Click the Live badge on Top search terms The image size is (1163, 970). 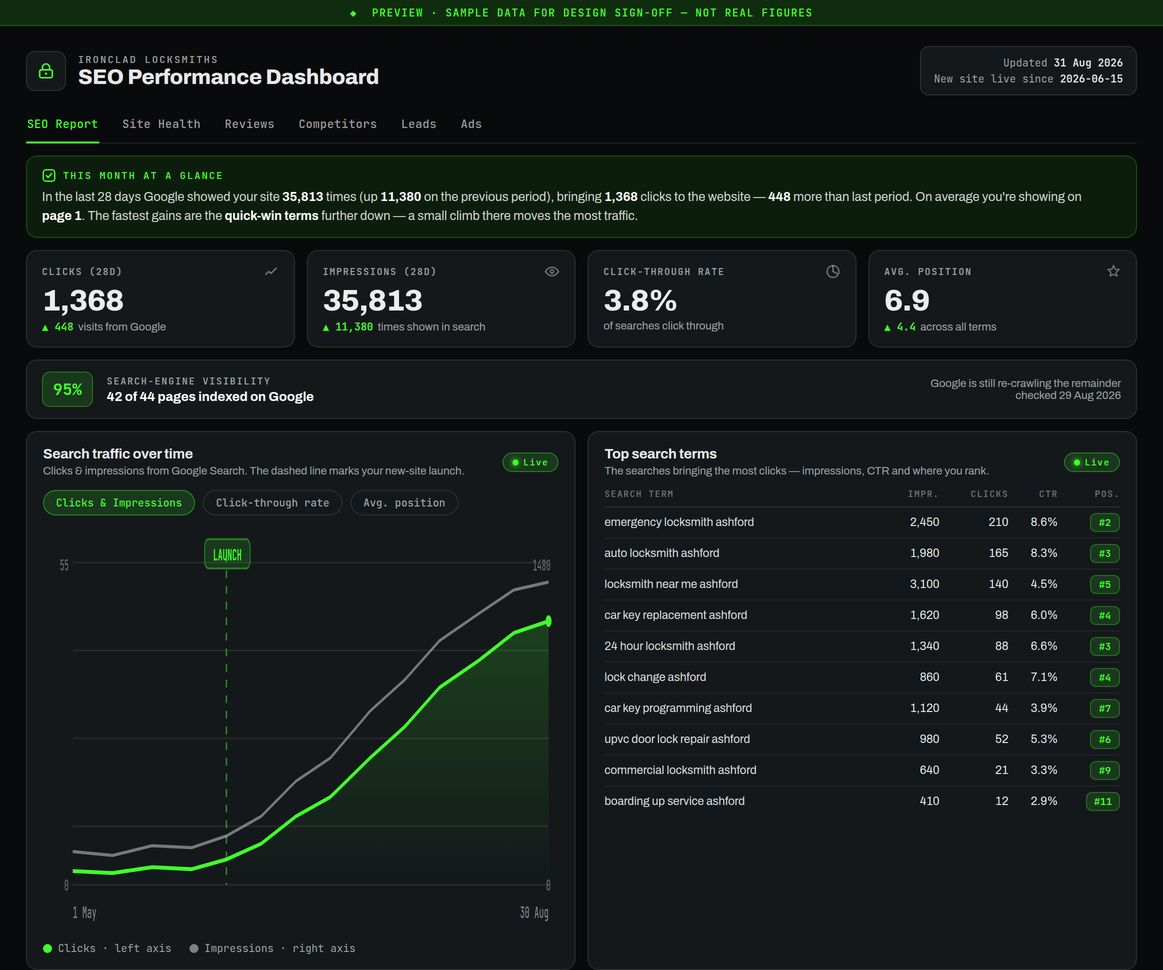pyautogui.click(x=1091, y=462)
